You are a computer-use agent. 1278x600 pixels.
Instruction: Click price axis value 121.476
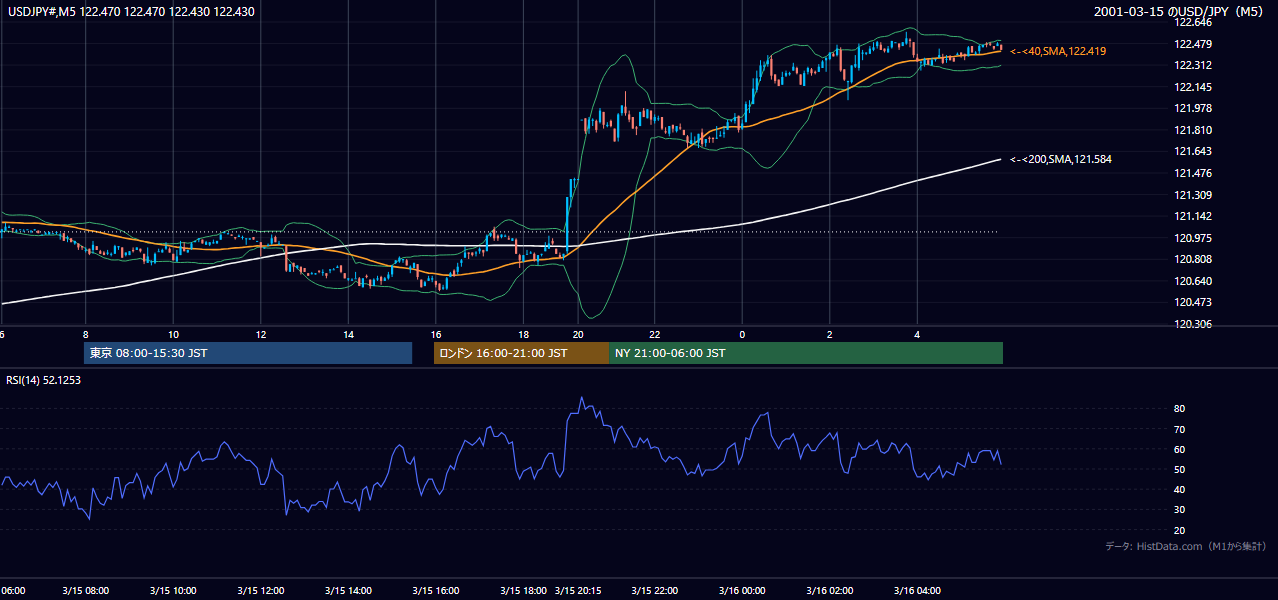1194,173
